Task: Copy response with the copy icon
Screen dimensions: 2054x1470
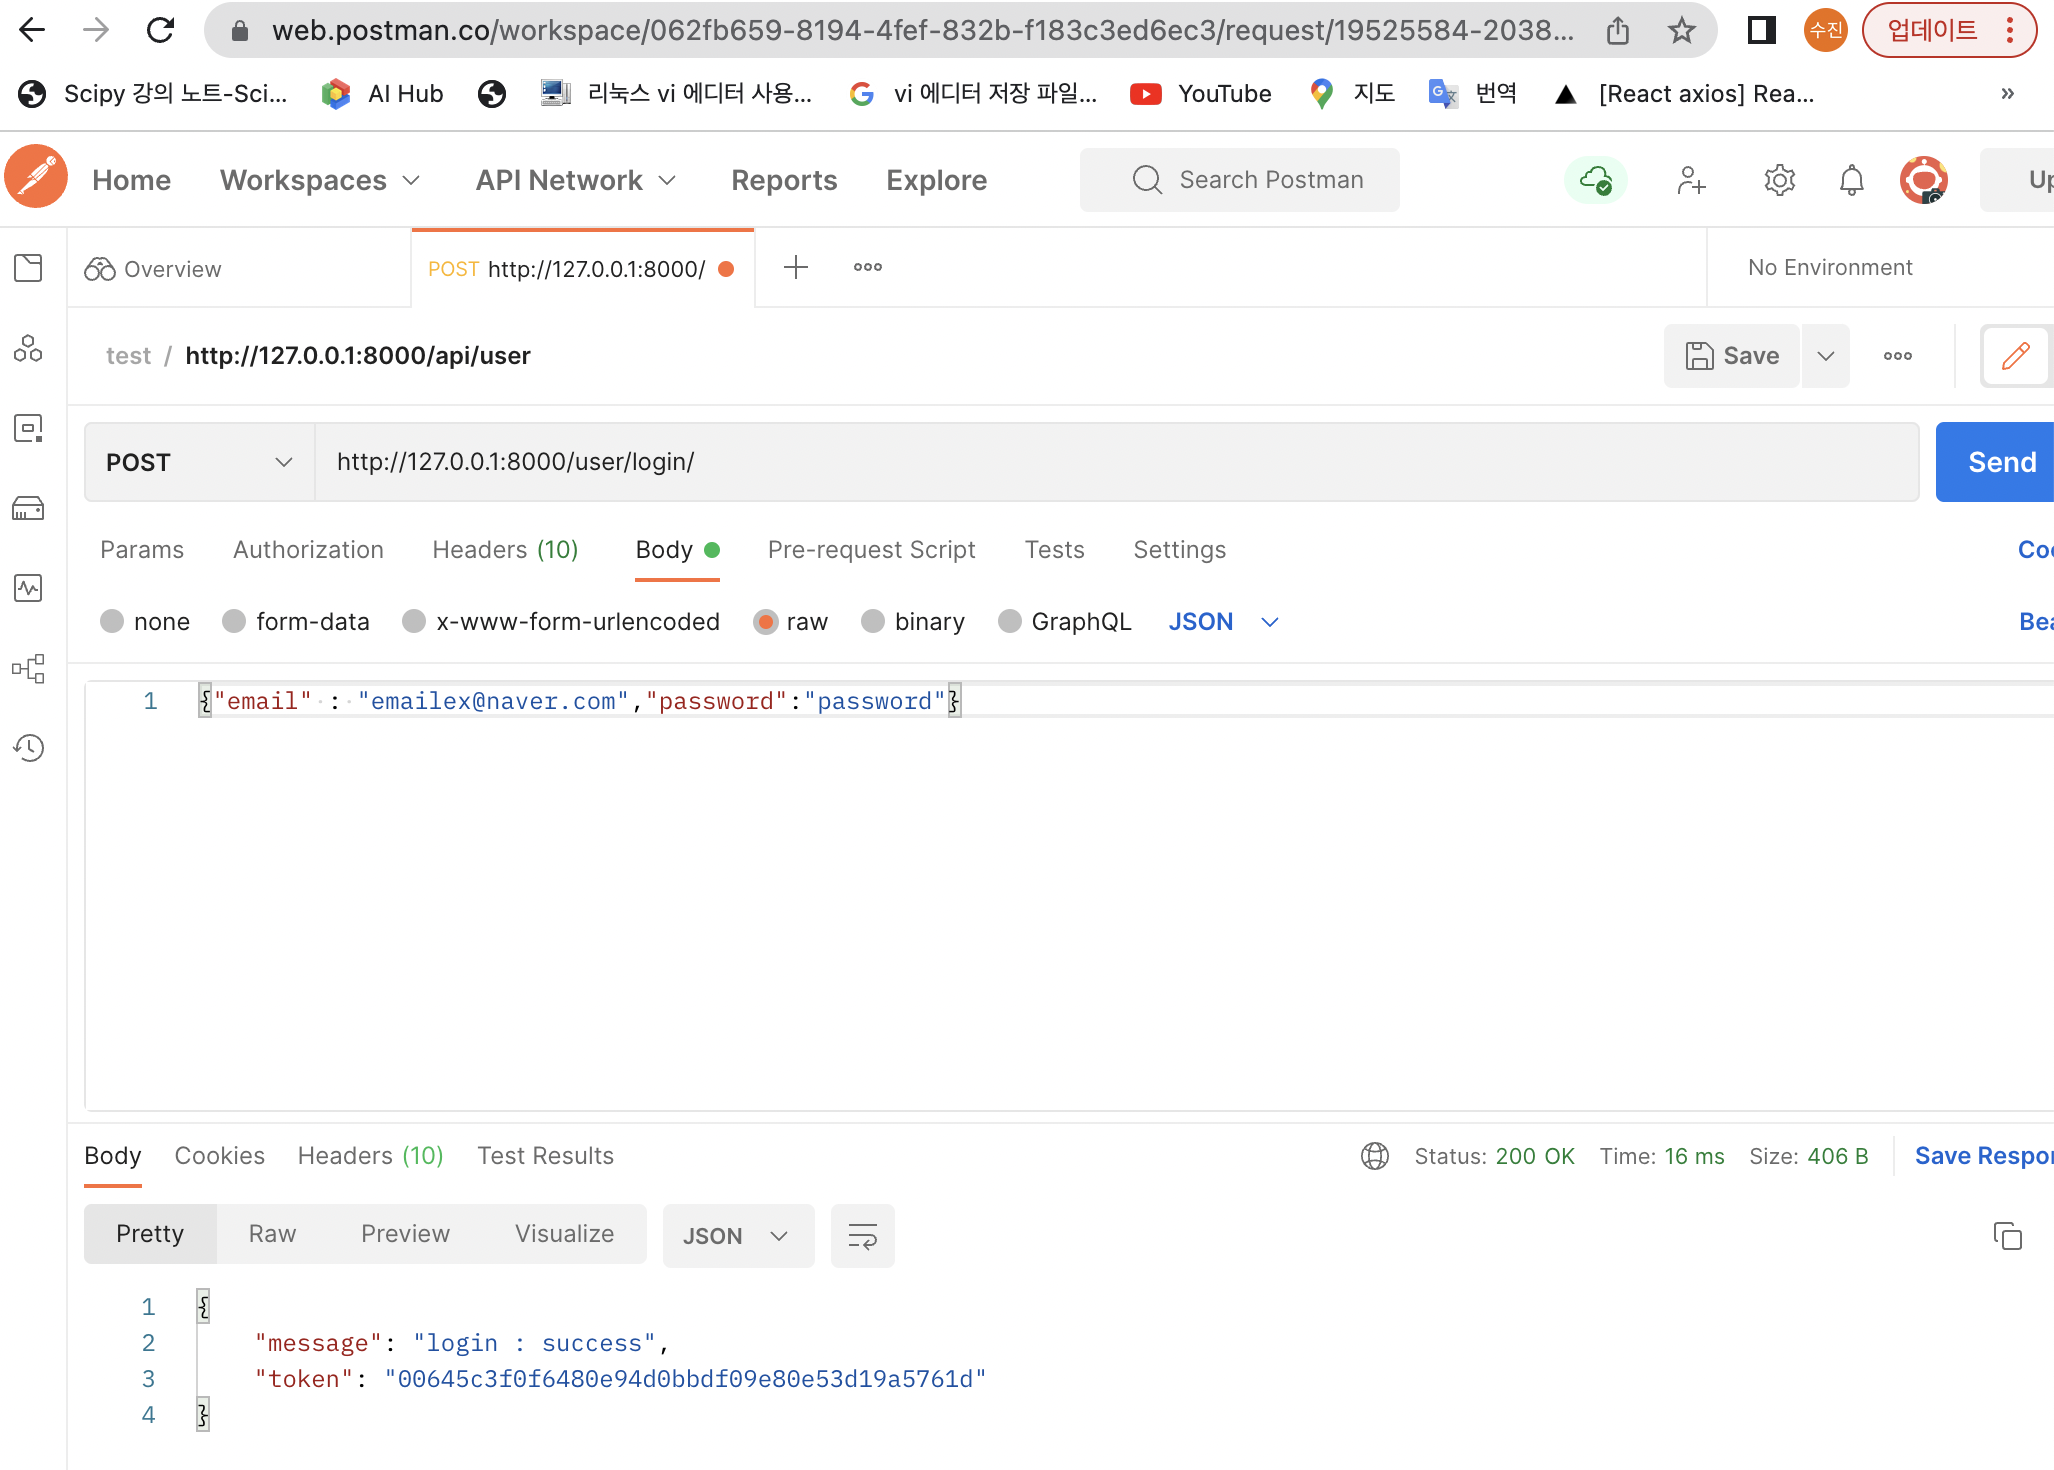Action: pos(2007,1236)
